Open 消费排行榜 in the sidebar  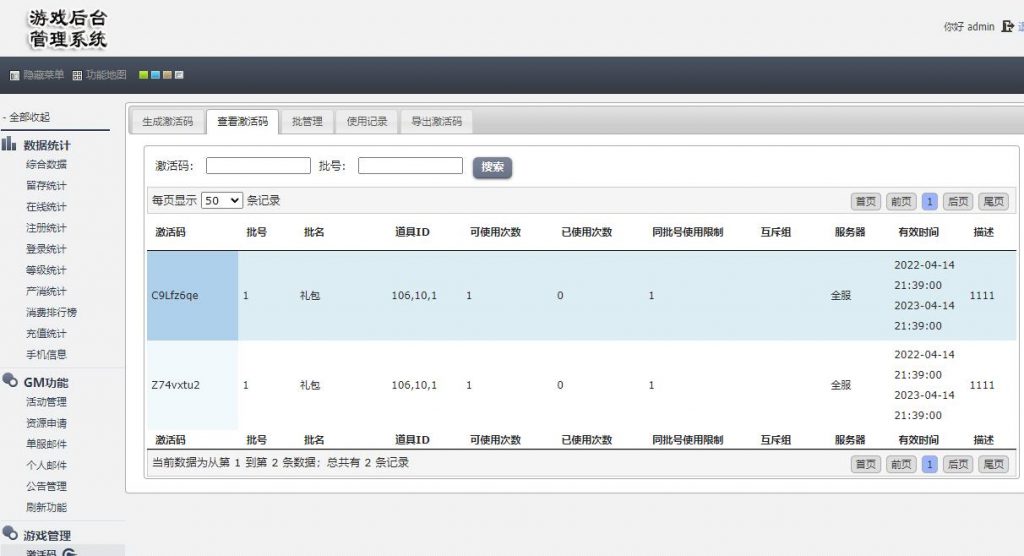[52, 312]
